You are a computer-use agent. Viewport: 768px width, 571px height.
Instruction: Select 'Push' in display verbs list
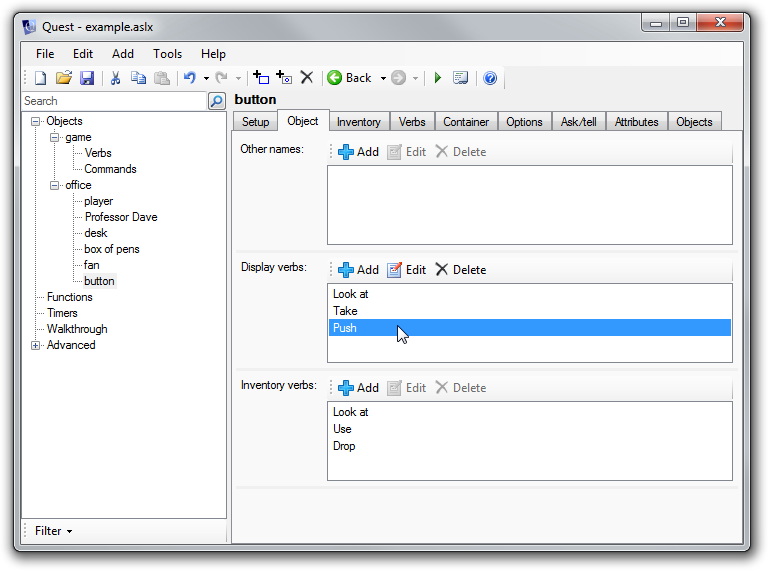(x=529, y=328)
